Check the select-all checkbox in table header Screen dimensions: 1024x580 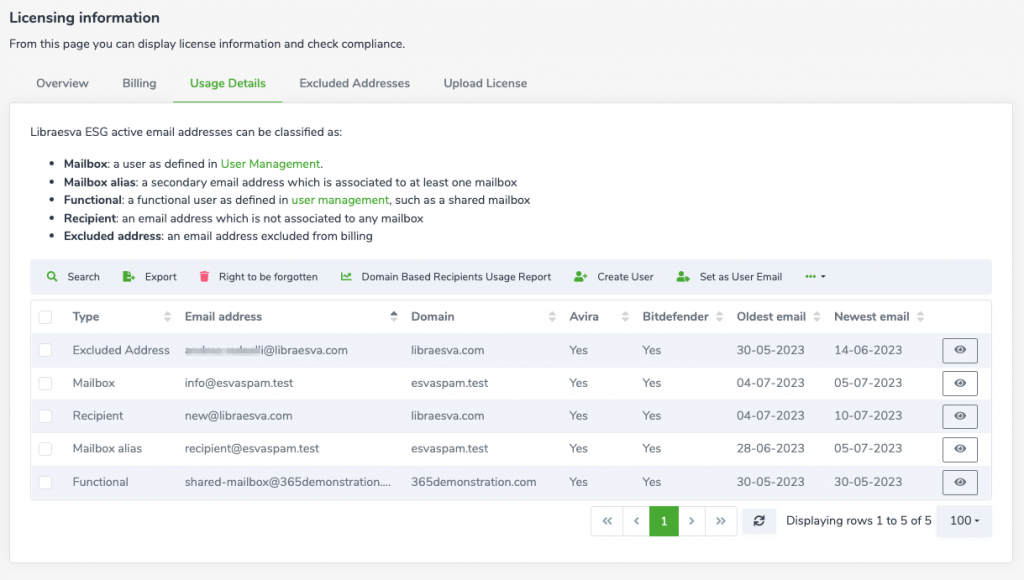tap(45, 316)
